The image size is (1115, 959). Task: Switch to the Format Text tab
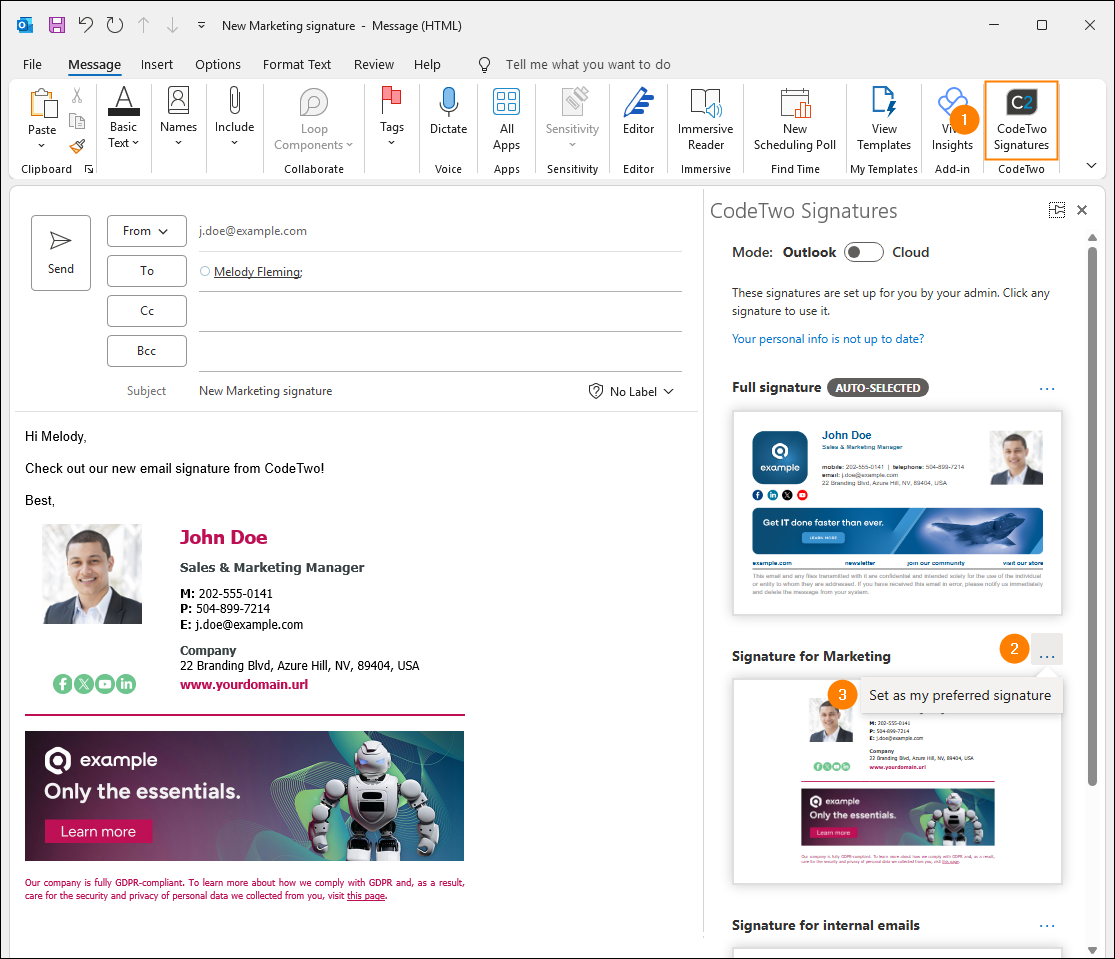coord(297,65)
